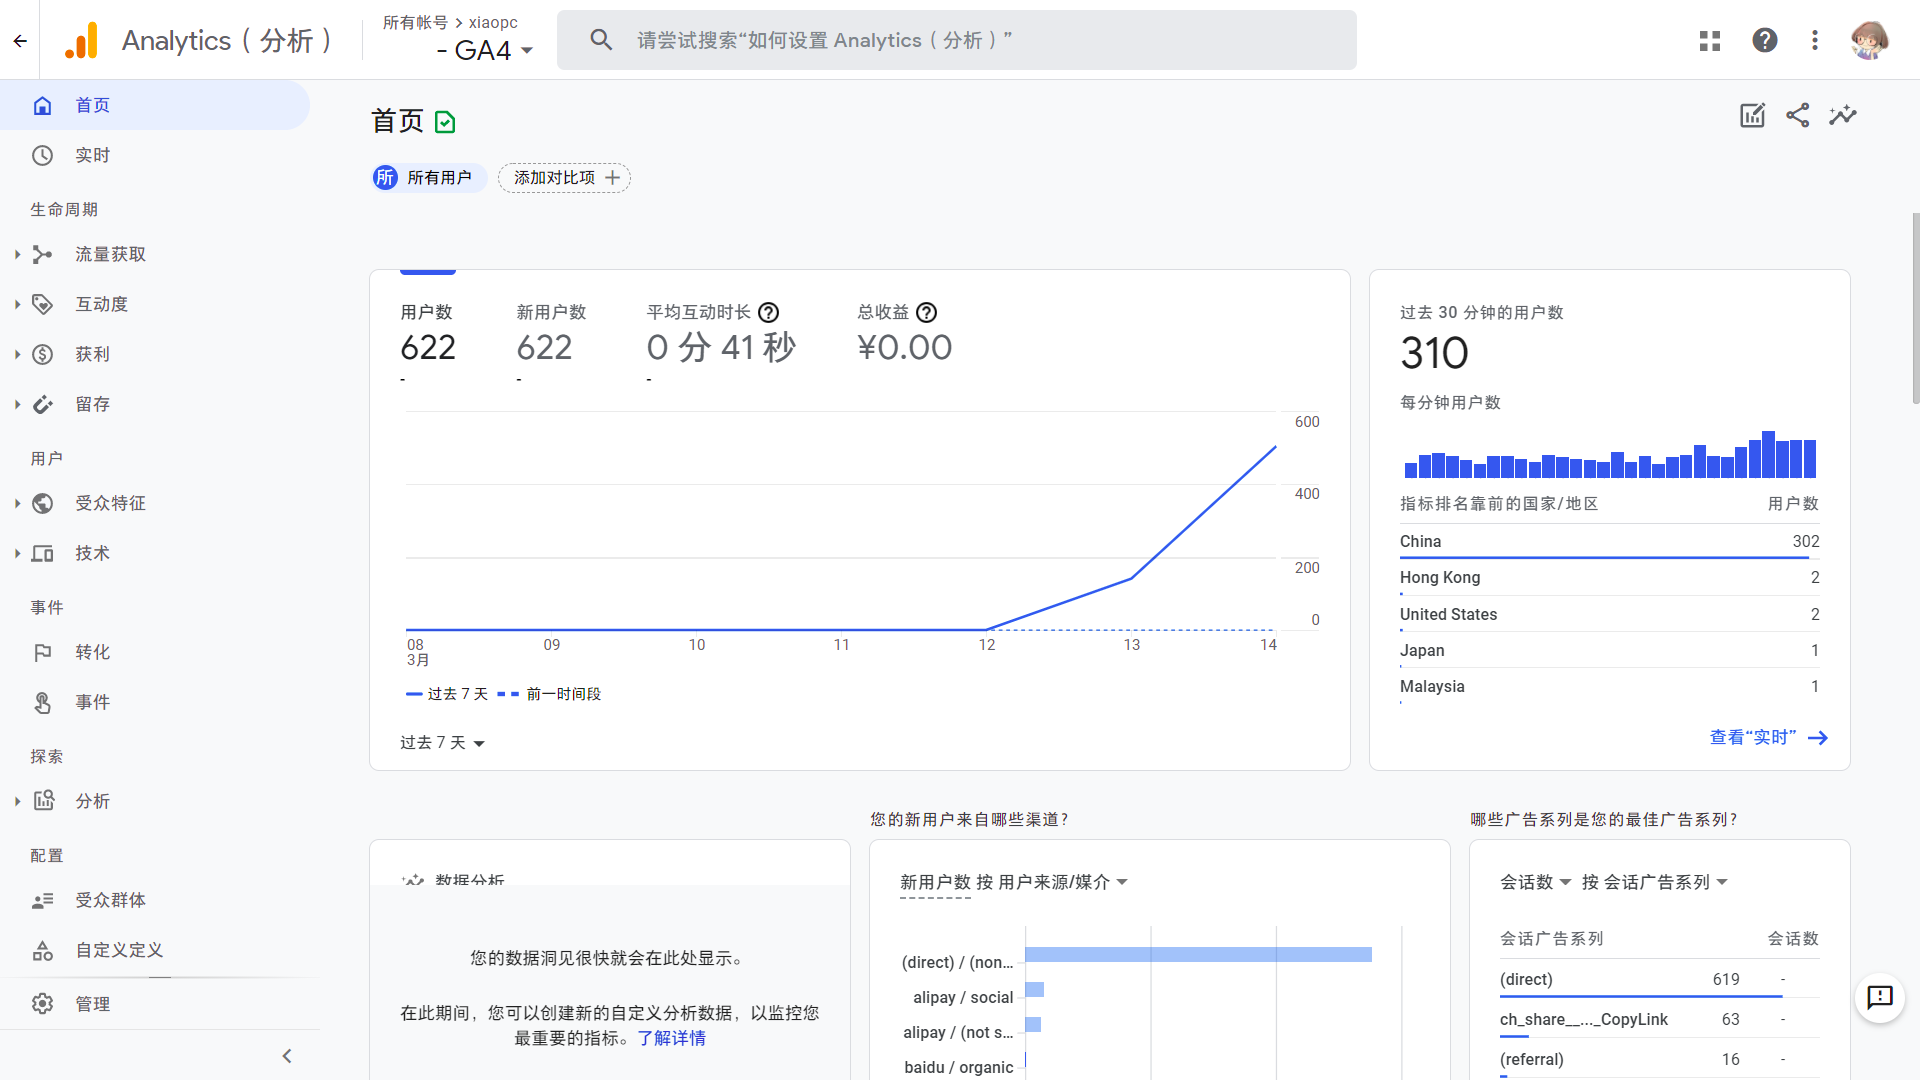
Task: Open the xiaopc GA4 property selector
Action: coord(458,40)
